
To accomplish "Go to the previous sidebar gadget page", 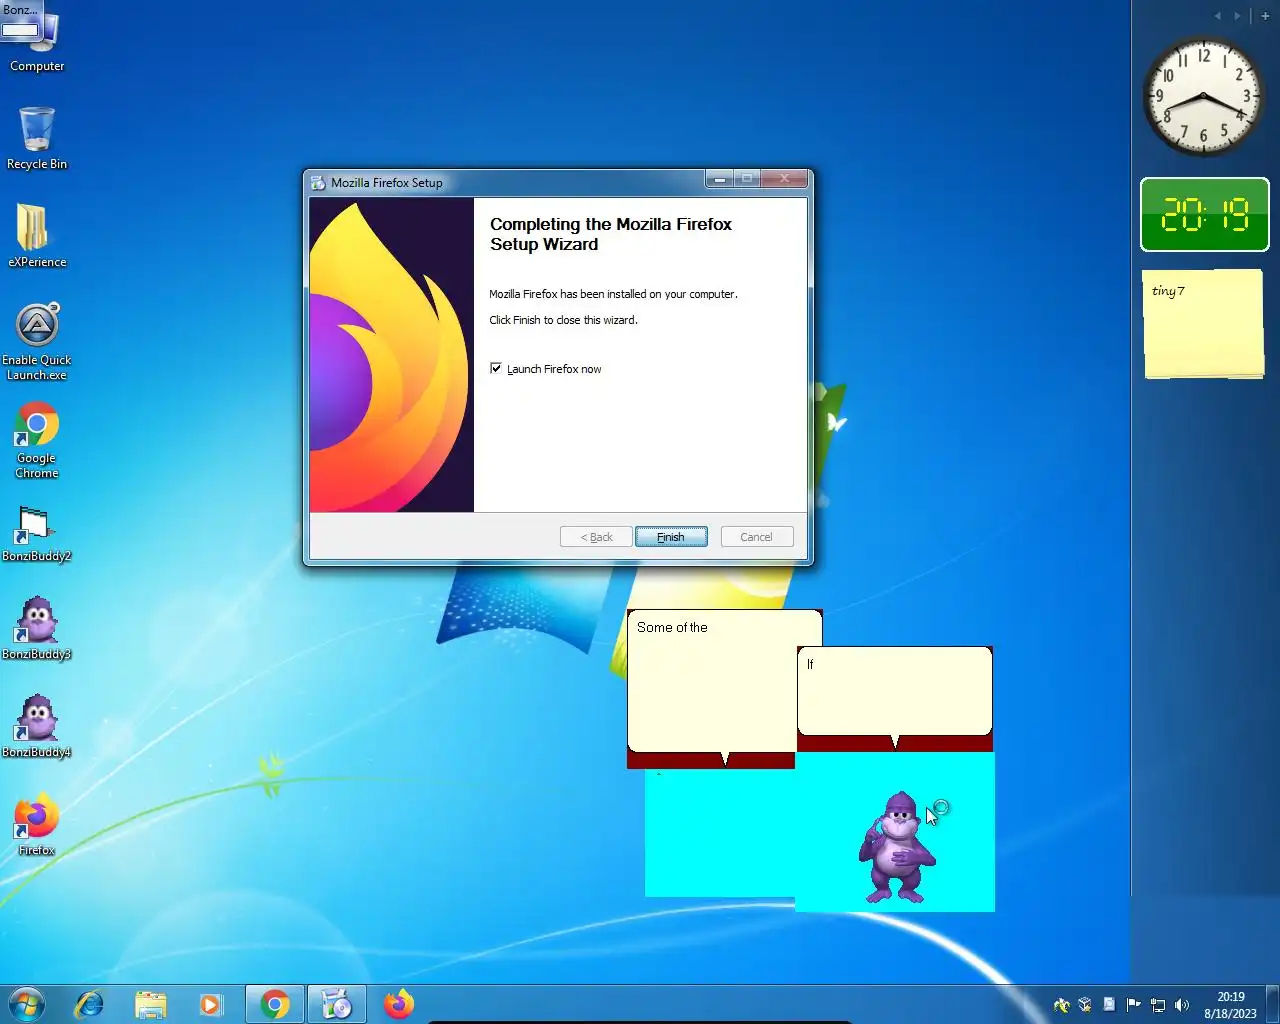I will tap(1217, 16).
